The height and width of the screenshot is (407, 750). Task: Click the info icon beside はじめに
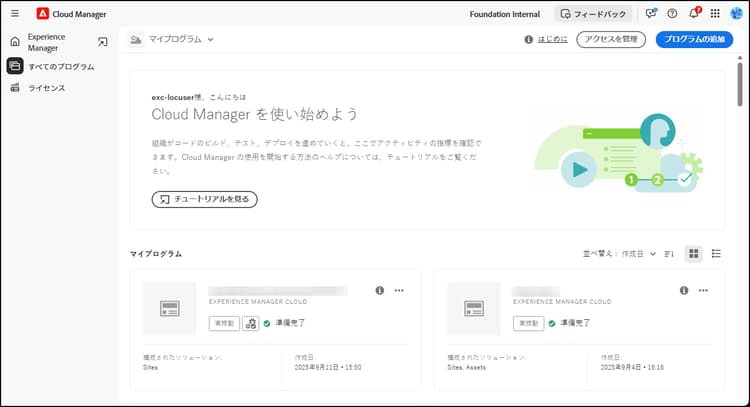pyautogui.click(x=529, y=39)
